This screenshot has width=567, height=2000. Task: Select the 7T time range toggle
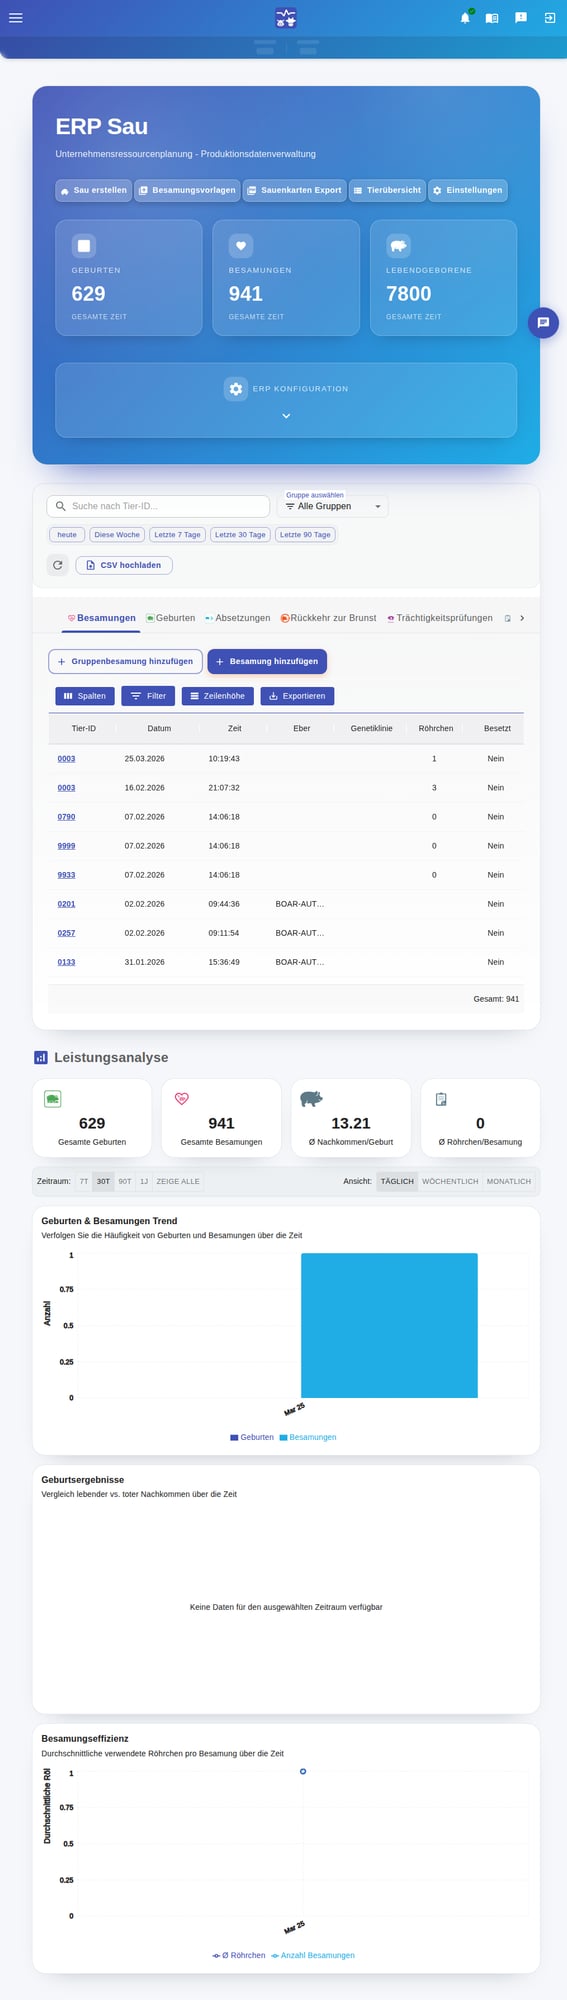tap(84, 1181)
